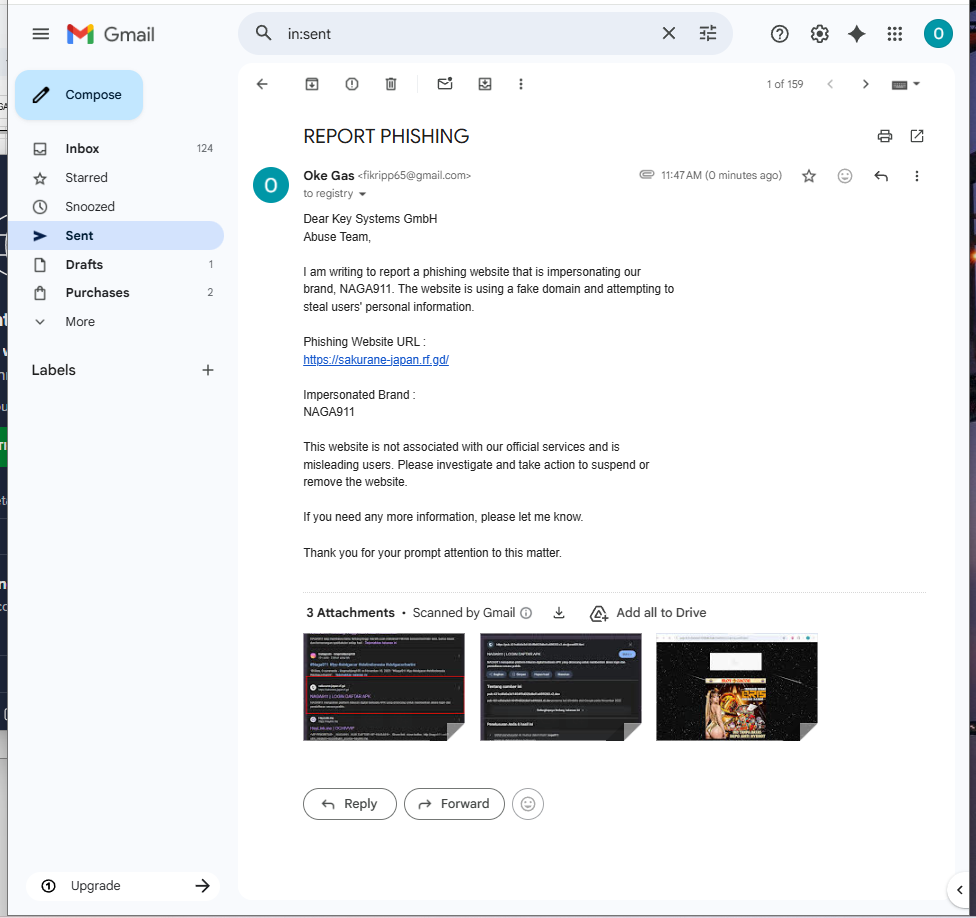The image size is (976, 918).
Task: Download all attachments
Action: 559,613
